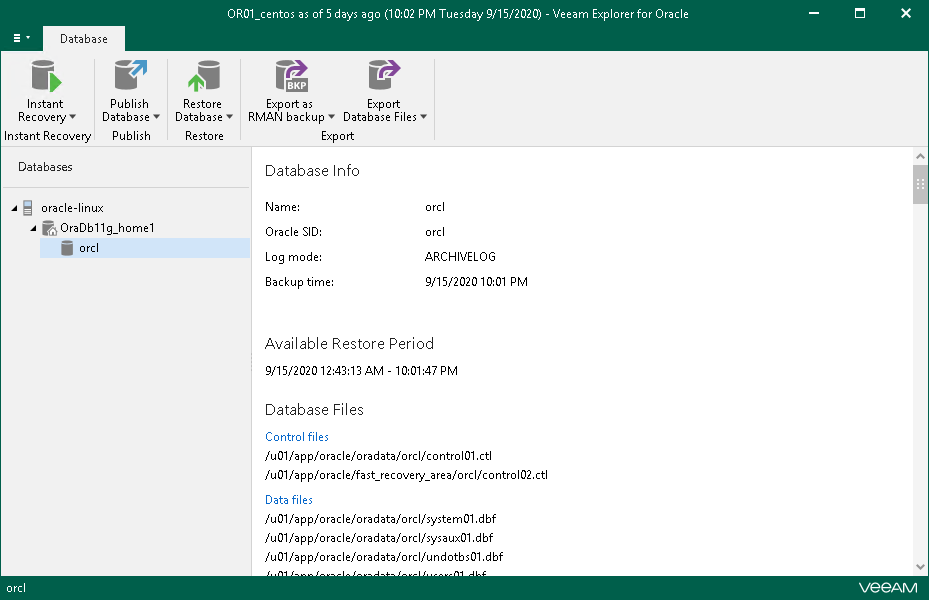Click the OraDb11g_home1 Oracle home icon
Screen dimensions: 929x600
[x=50, y=228]
